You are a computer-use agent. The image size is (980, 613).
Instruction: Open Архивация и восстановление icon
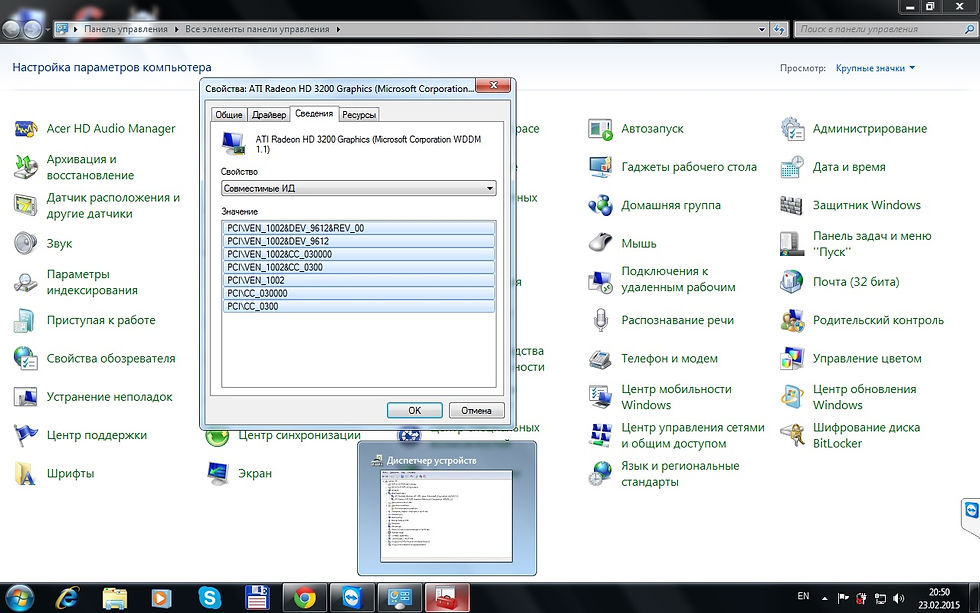click(x=26, y=167)
